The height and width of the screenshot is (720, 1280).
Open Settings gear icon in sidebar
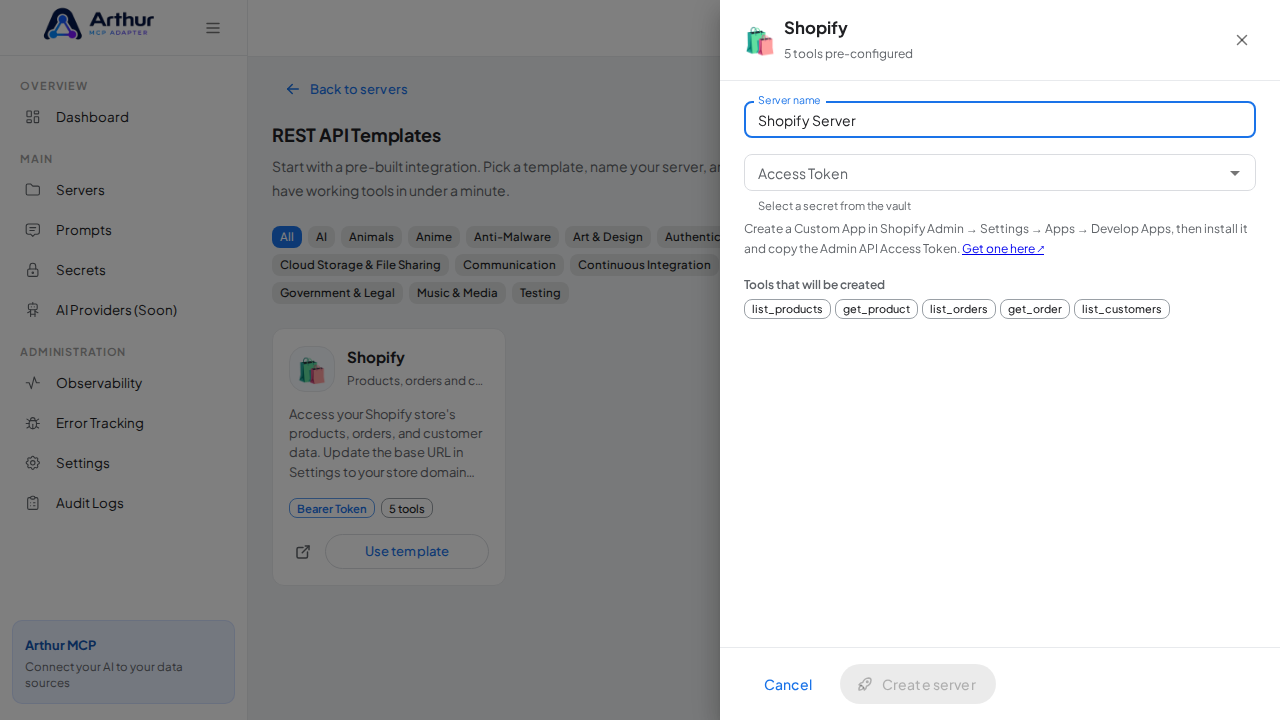(33, 463)
